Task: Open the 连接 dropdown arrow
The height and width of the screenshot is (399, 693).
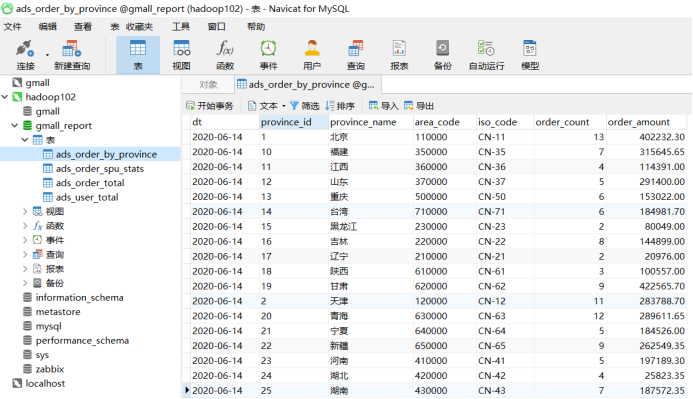Action: [x=47, y=55]
